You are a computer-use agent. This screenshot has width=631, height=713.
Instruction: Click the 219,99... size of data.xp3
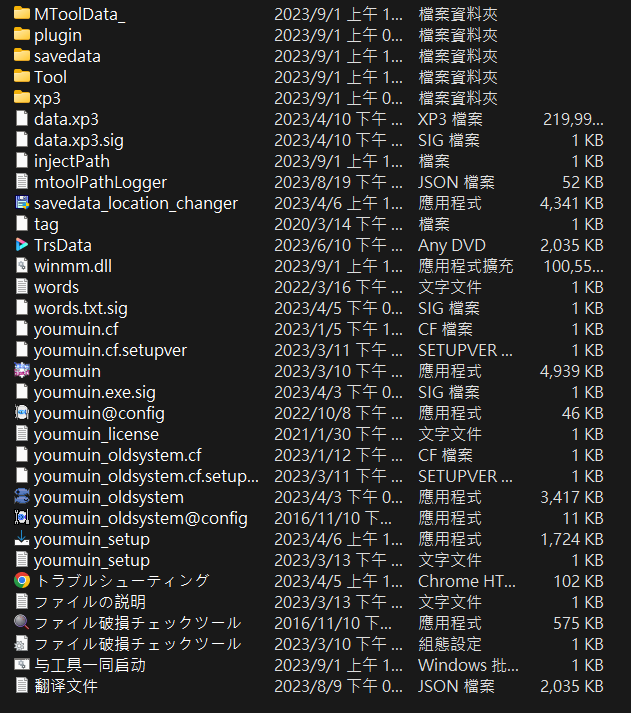[x=573, y=119]
